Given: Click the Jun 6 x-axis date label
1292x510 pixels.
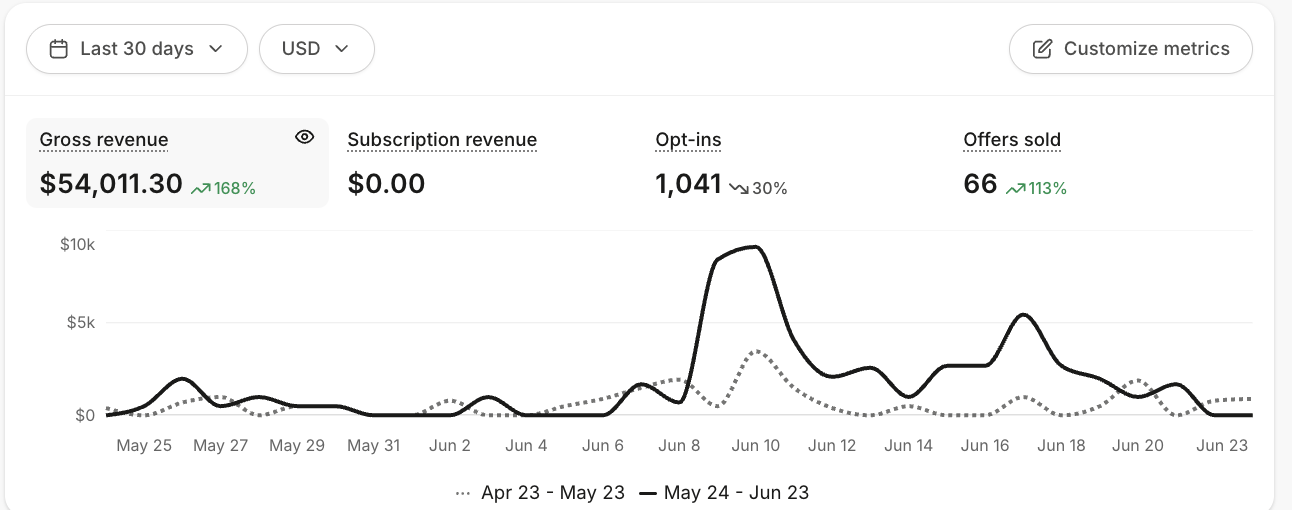Looking at the screenshot, I should click(603, 446).
